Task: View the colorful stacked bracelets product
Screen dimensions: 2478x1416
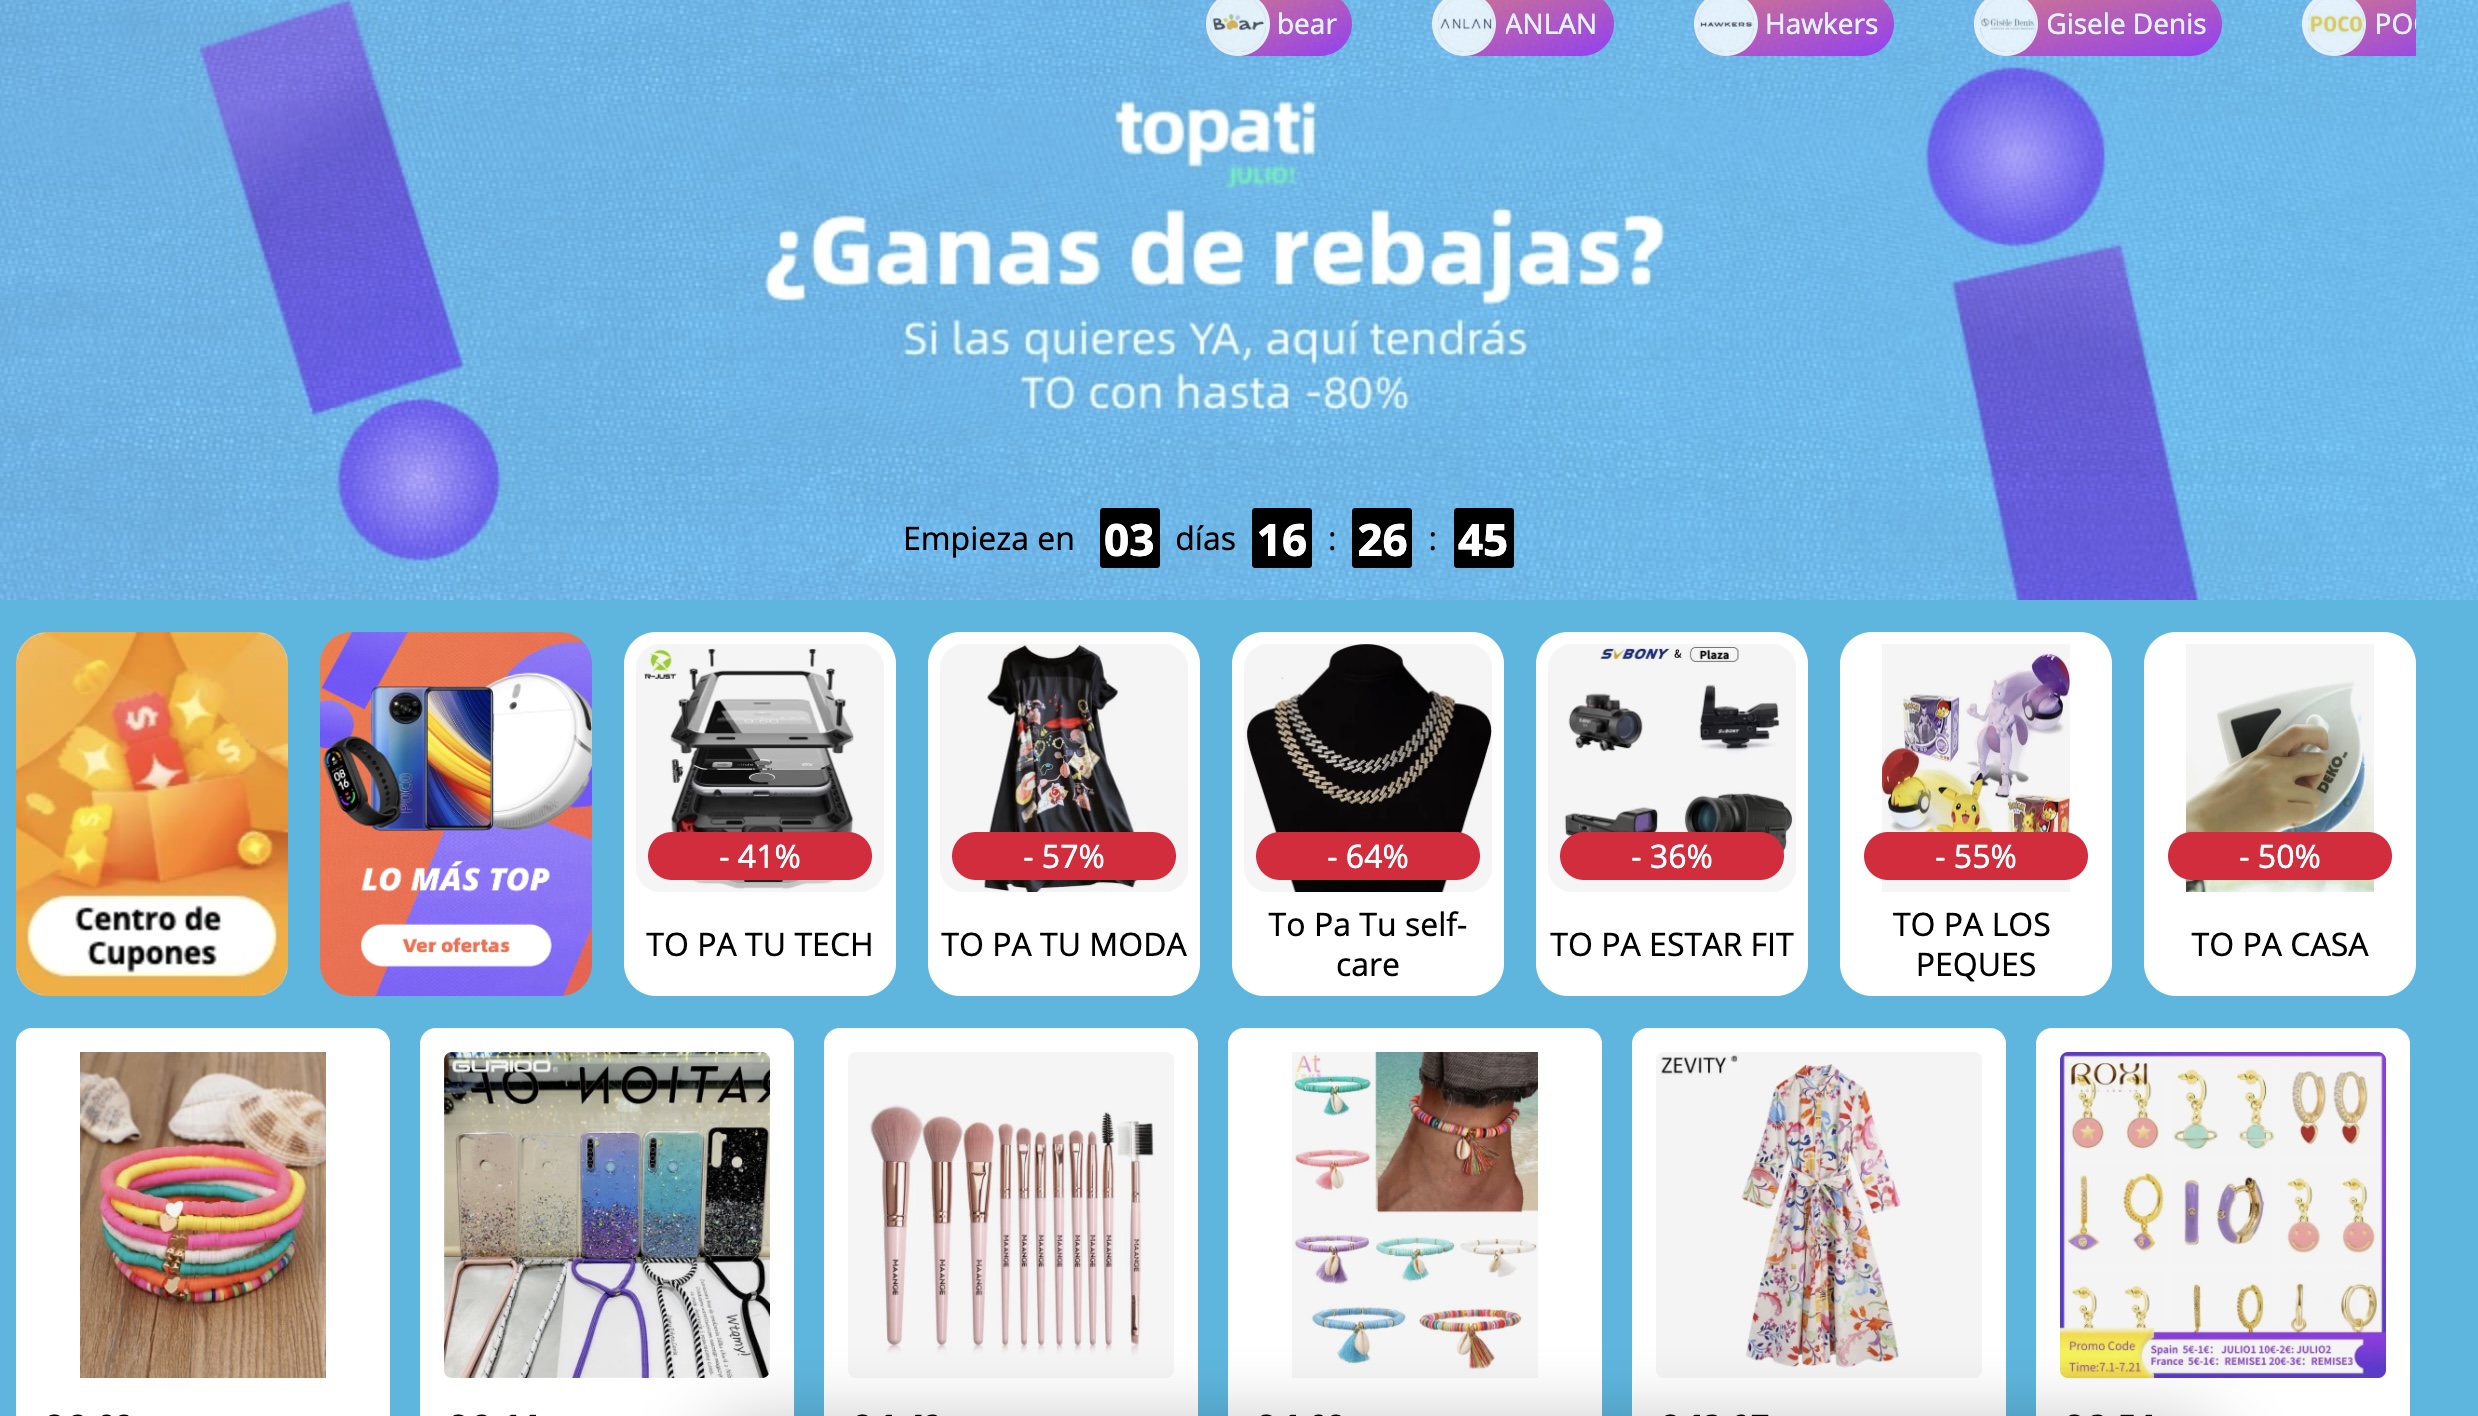Action: point(203,1214)
